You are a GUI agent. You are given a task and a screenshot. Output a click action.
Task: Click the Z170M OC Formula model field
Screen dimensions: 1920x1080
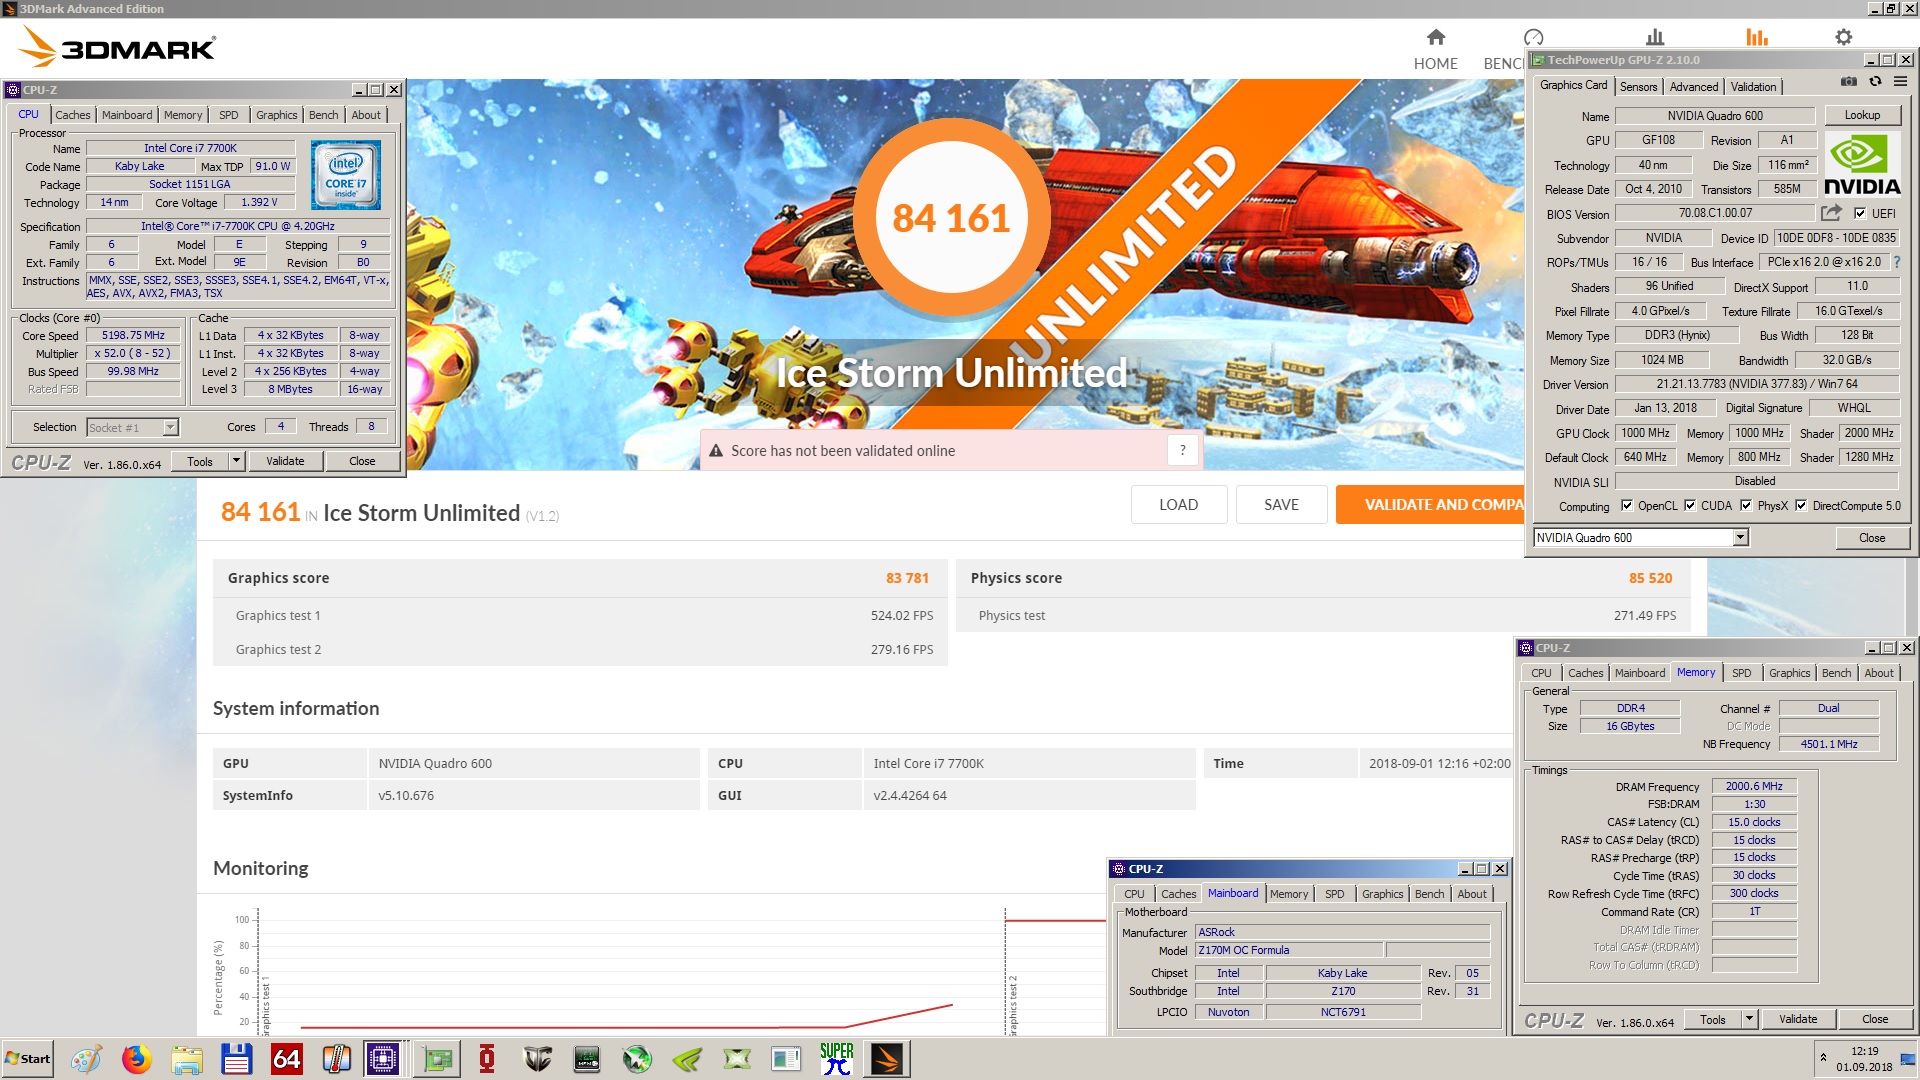click(x=1288, y=950)
